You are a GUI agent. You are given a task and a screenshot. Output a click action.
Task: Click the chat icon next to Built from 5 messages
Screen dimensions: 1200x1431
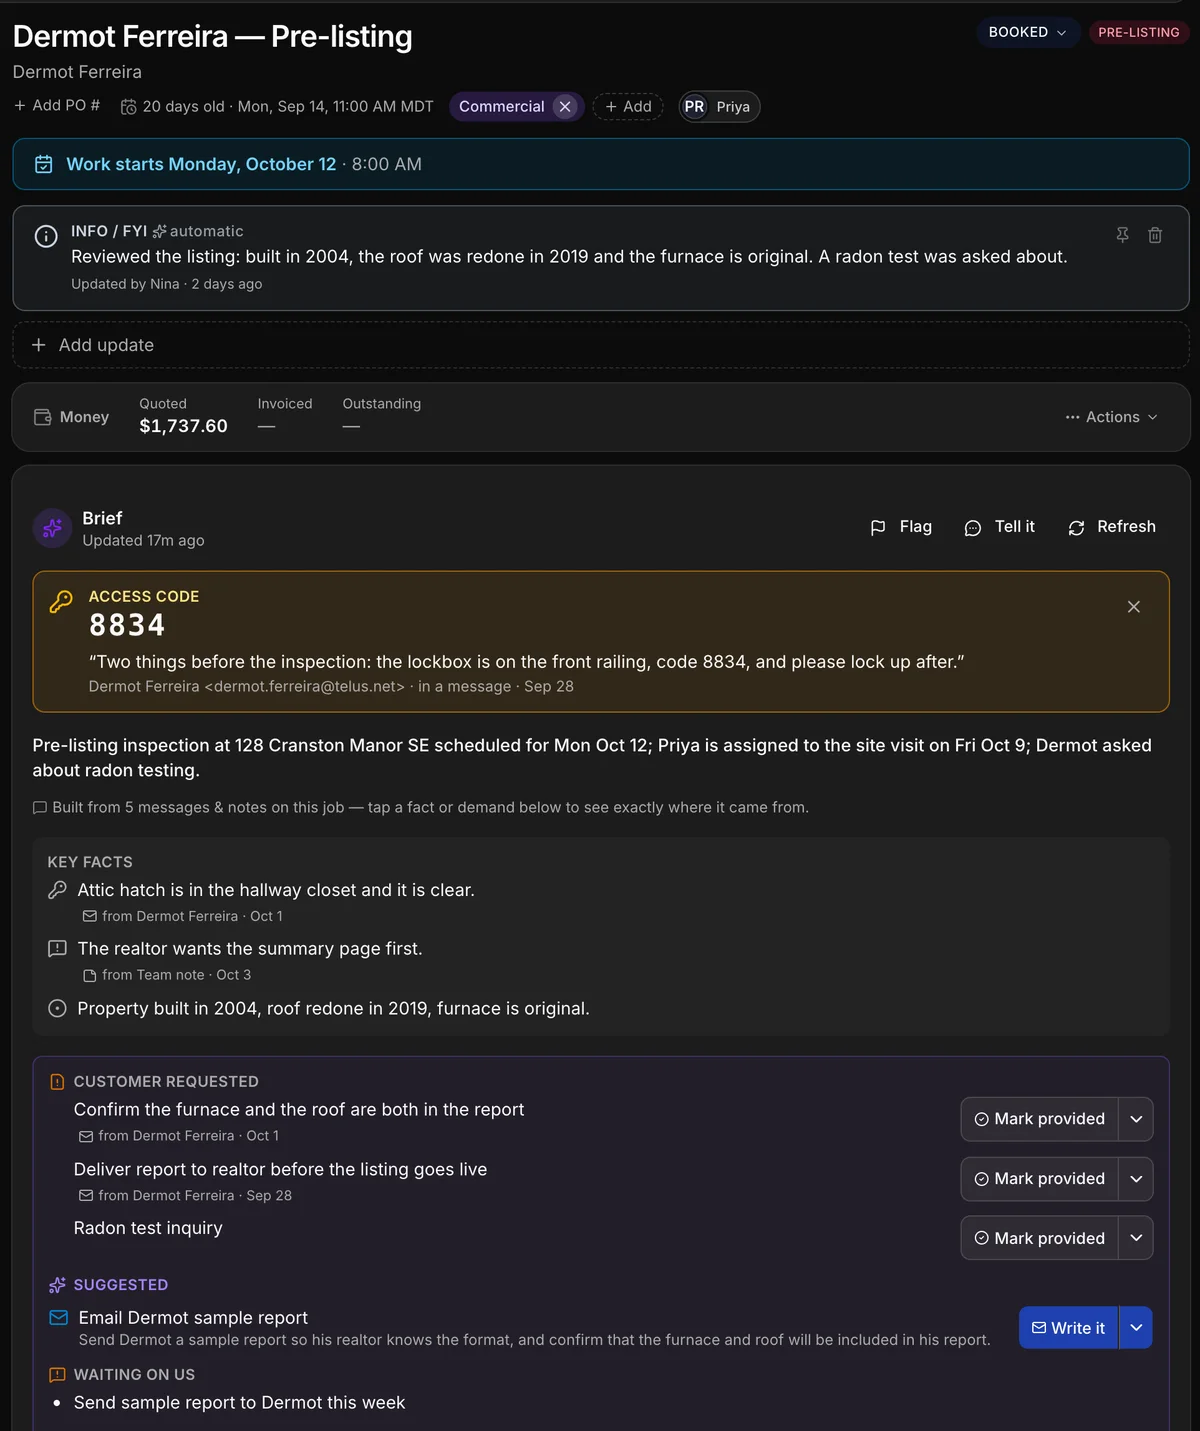coord(40,807)
